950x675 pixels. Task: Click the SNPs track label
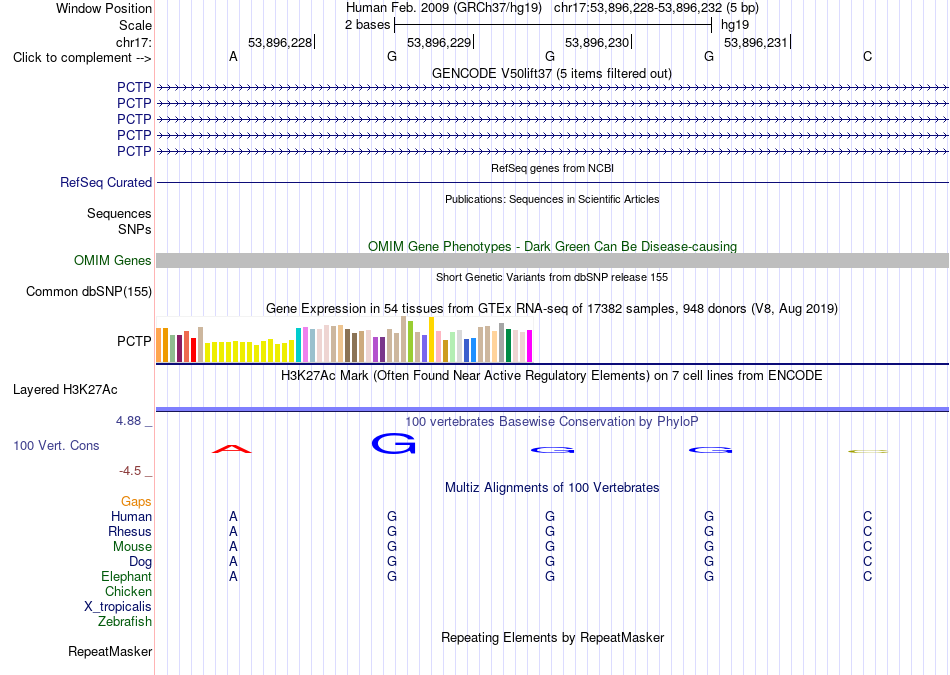(135, 230)
